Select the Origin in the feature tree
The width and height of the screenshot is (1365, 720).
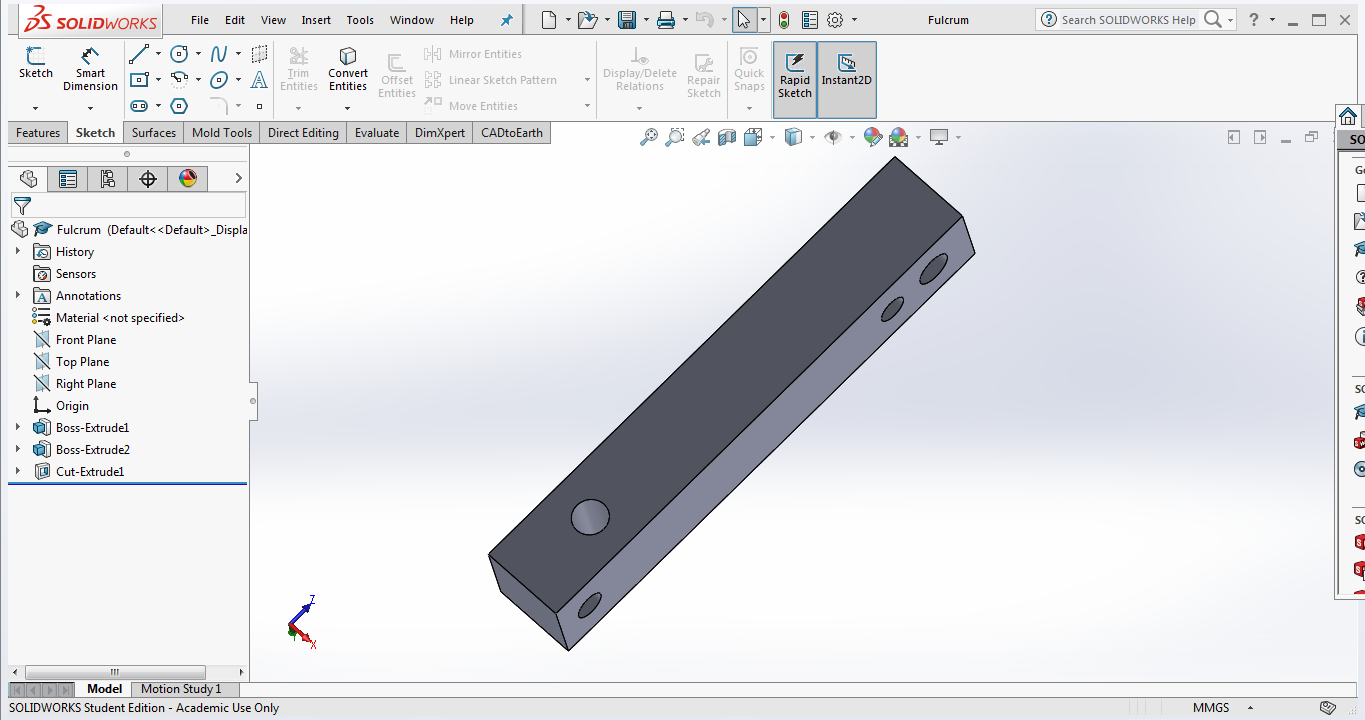pyautogui.click(x=72, y=406)
